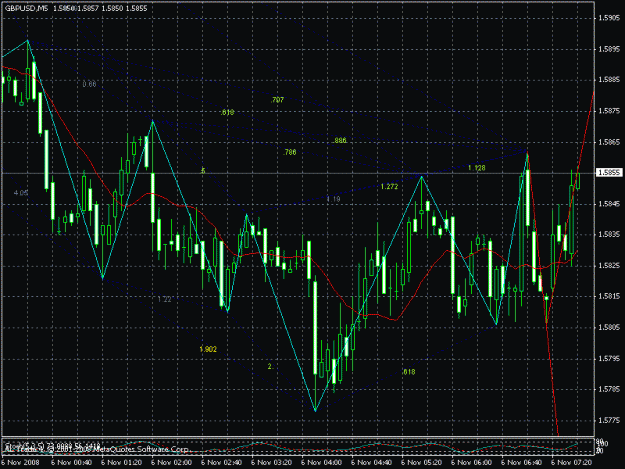Screen dimensions: 625x469
Task: Click the 6 Nov 06:00 time label
Action: (x=472, y=463)
